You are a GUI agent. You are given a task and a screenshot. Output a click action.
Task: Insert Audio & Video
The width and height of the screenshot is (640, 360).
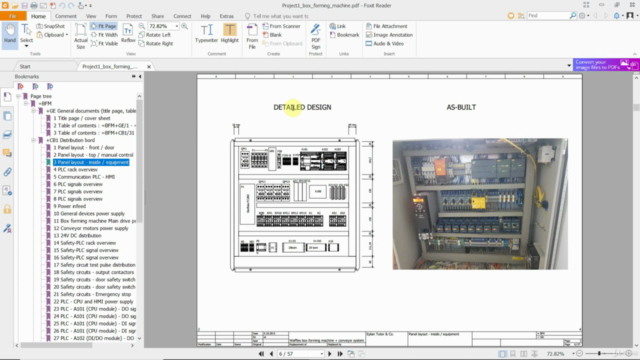(385, 43)
